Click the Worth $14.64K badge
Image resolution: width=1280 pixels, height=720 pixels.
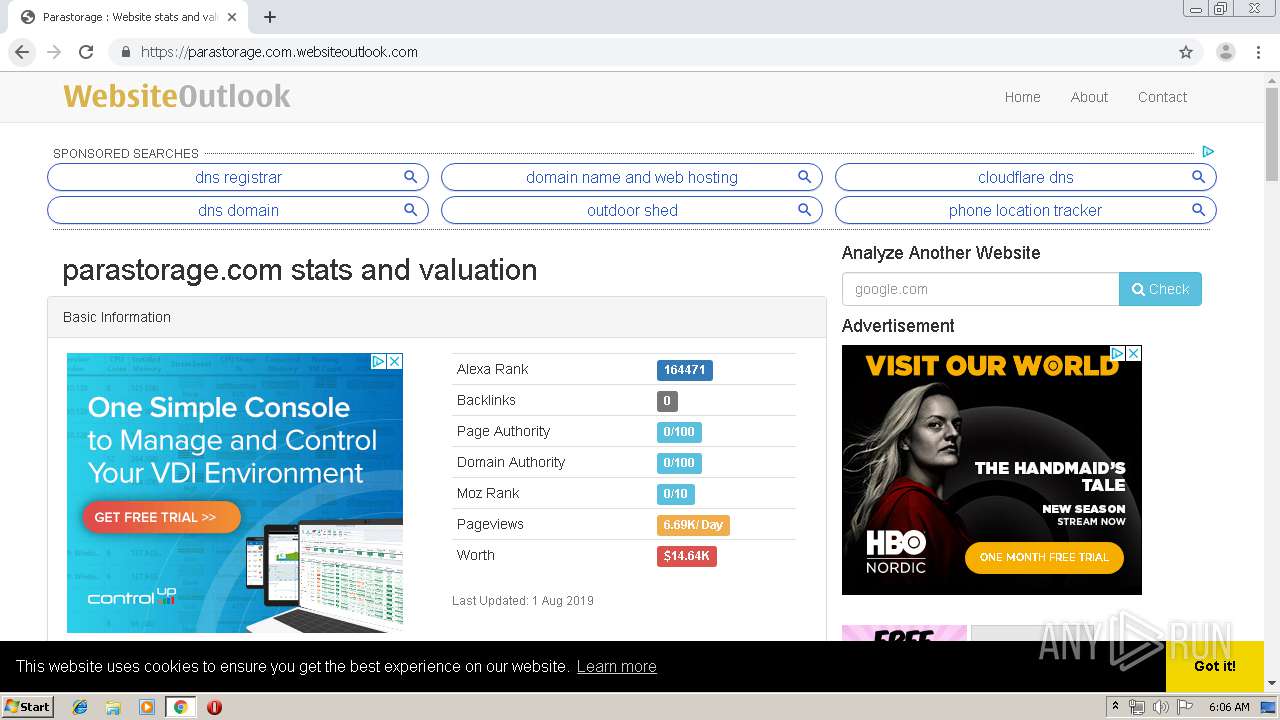click(x=686, y=556)
